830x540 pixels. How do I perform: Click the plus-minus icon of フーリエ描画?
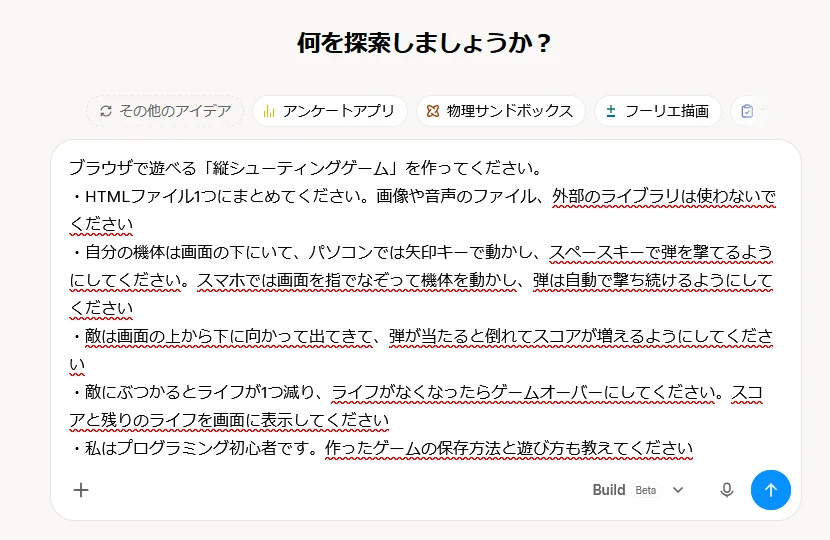click(x=611, y=111)
